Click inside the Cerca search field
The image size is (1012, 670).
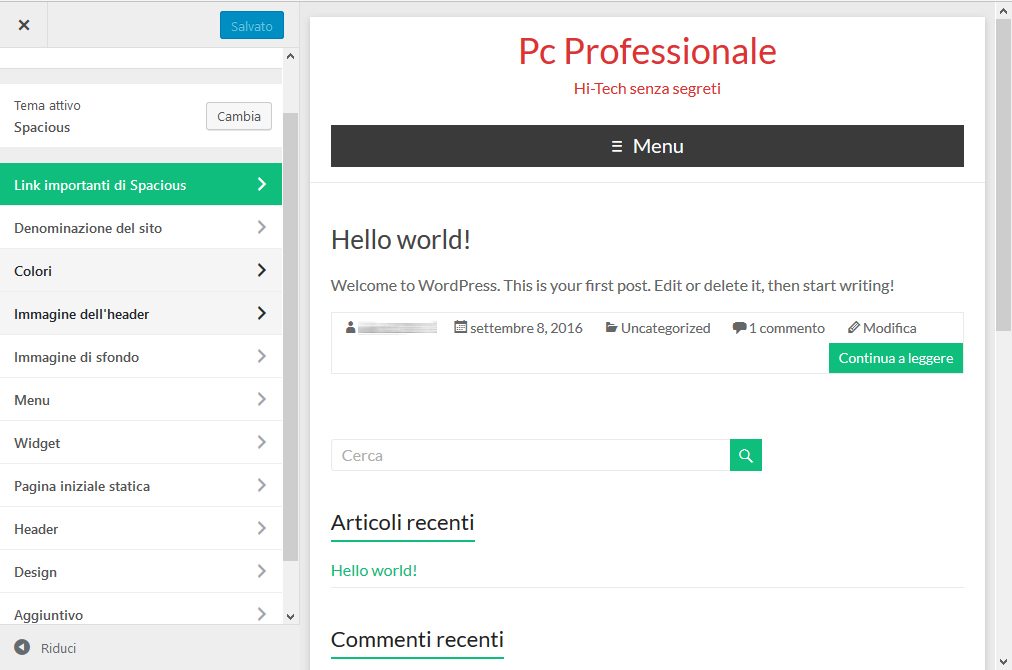point(530,455)
